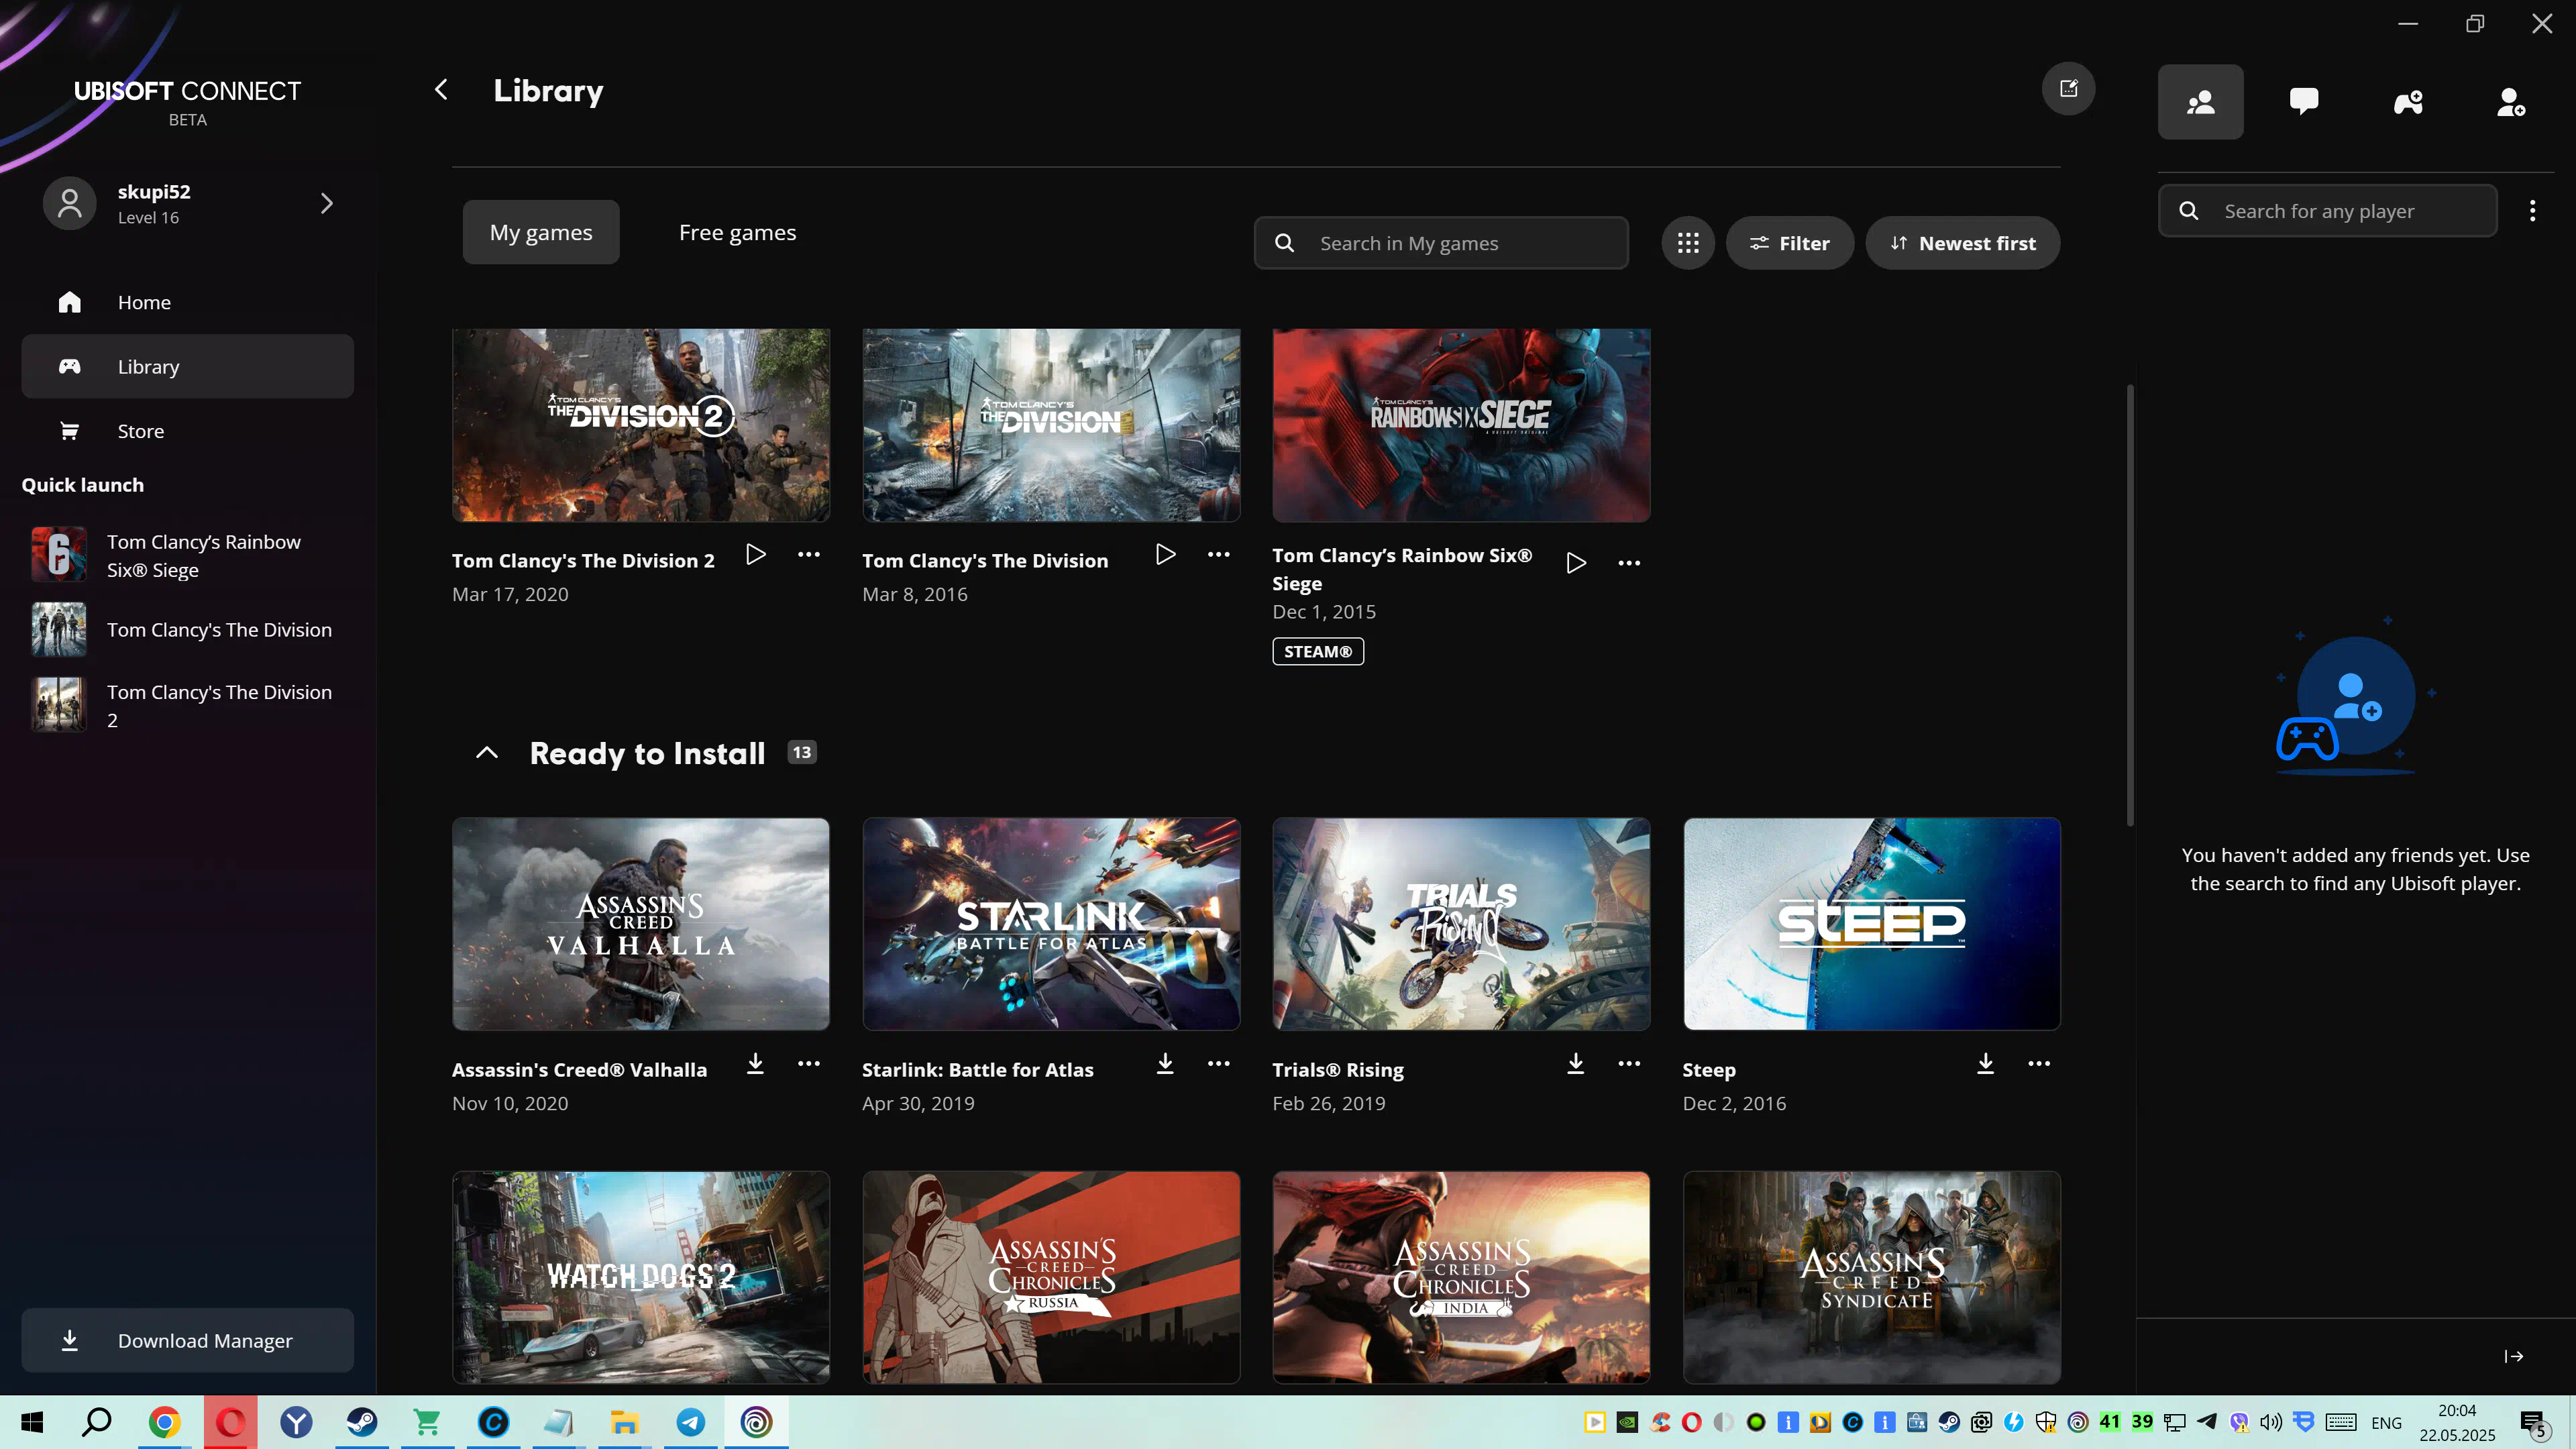This screenshot has height=1449, width=2576.
Task: Open Assassin's Creed Valhalla cover art
Action: [641, 924]
